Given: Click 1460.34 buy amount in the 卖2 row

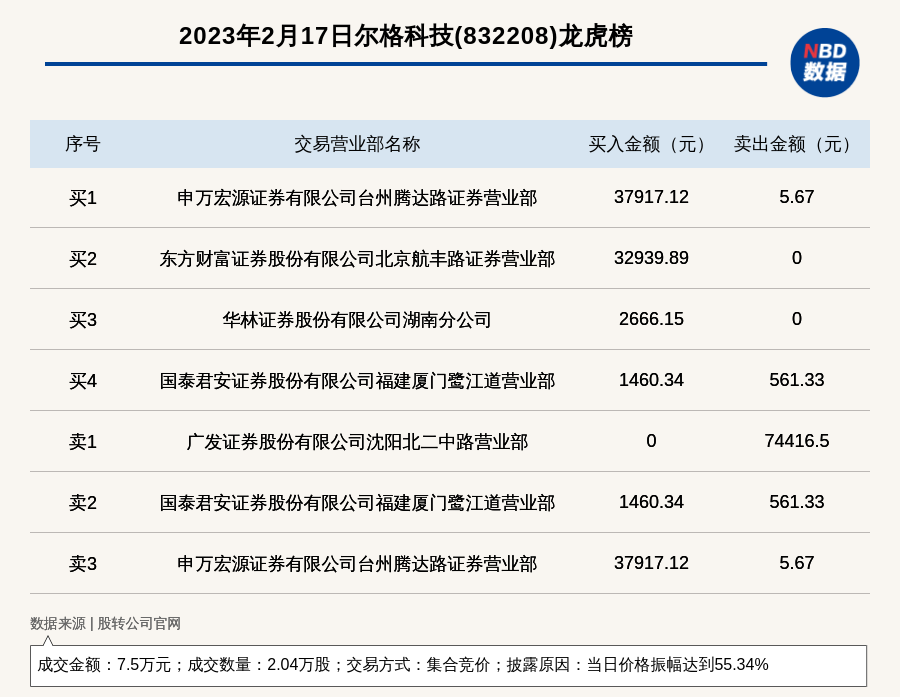Looking at the screenshot, I should pyautogui.click(x=651, y=501).
